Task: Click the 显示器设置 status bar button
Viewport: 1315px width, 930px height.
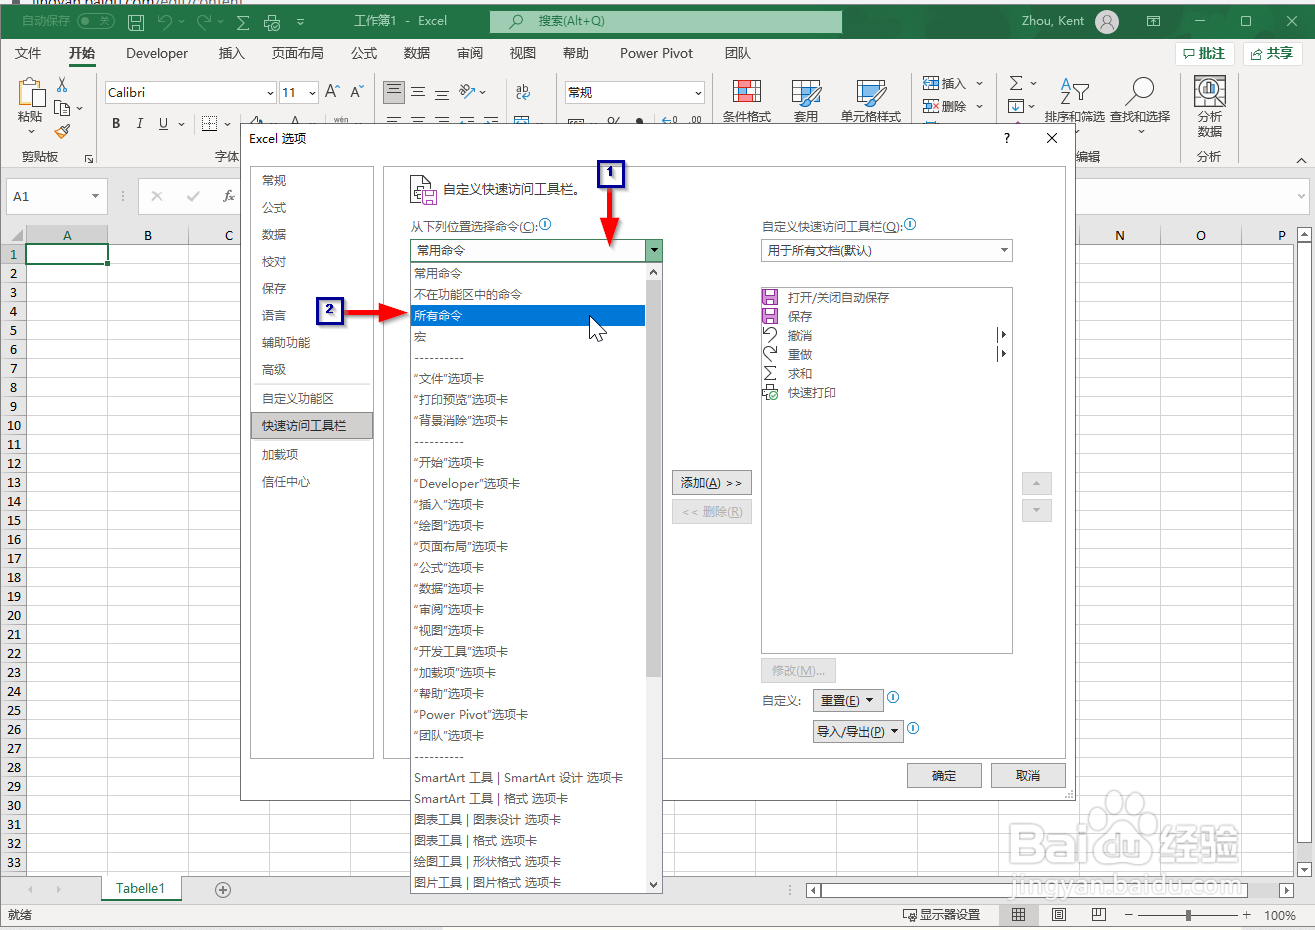Action: click(941, 915)
